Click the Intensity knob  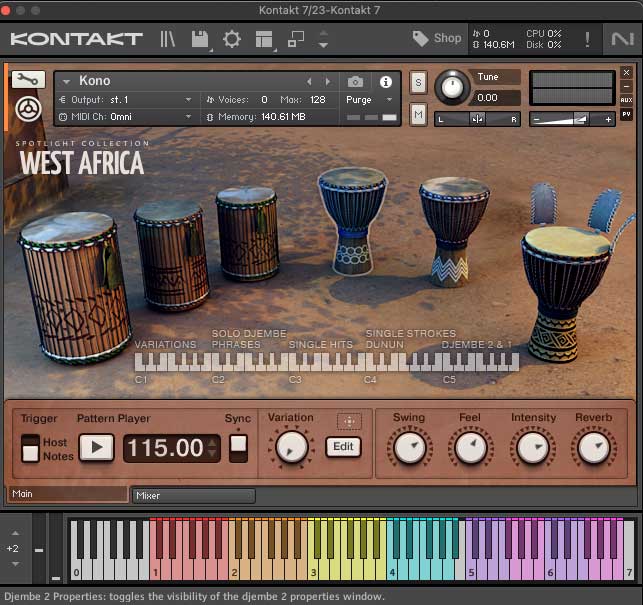(x=532, y=447)
